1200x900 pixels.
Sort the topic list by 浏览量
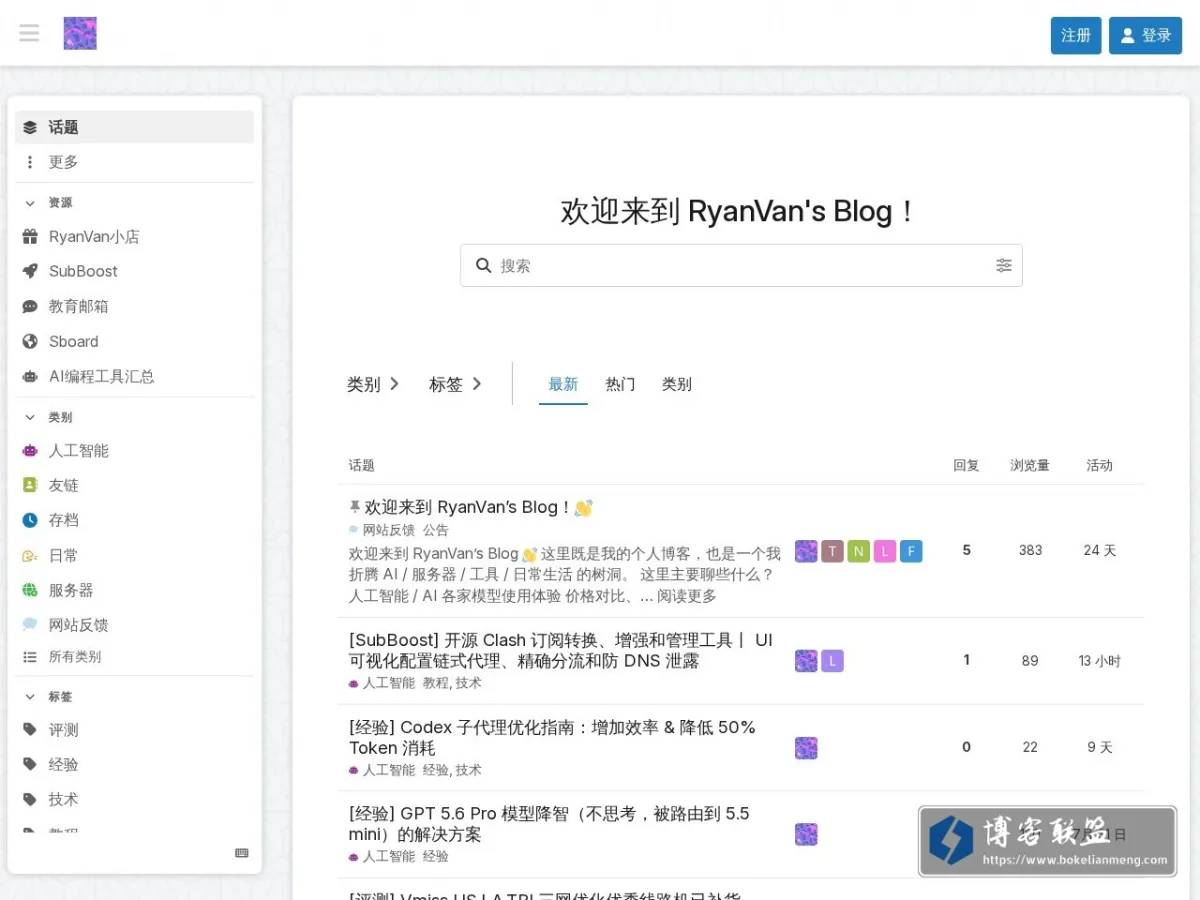tap(1030, 465)
